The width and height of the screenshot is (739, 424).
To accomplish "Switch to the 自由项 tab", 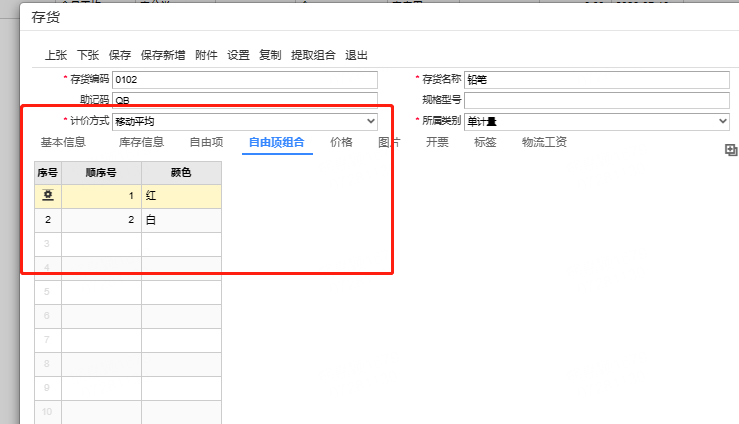I will (x=206, y=142).
